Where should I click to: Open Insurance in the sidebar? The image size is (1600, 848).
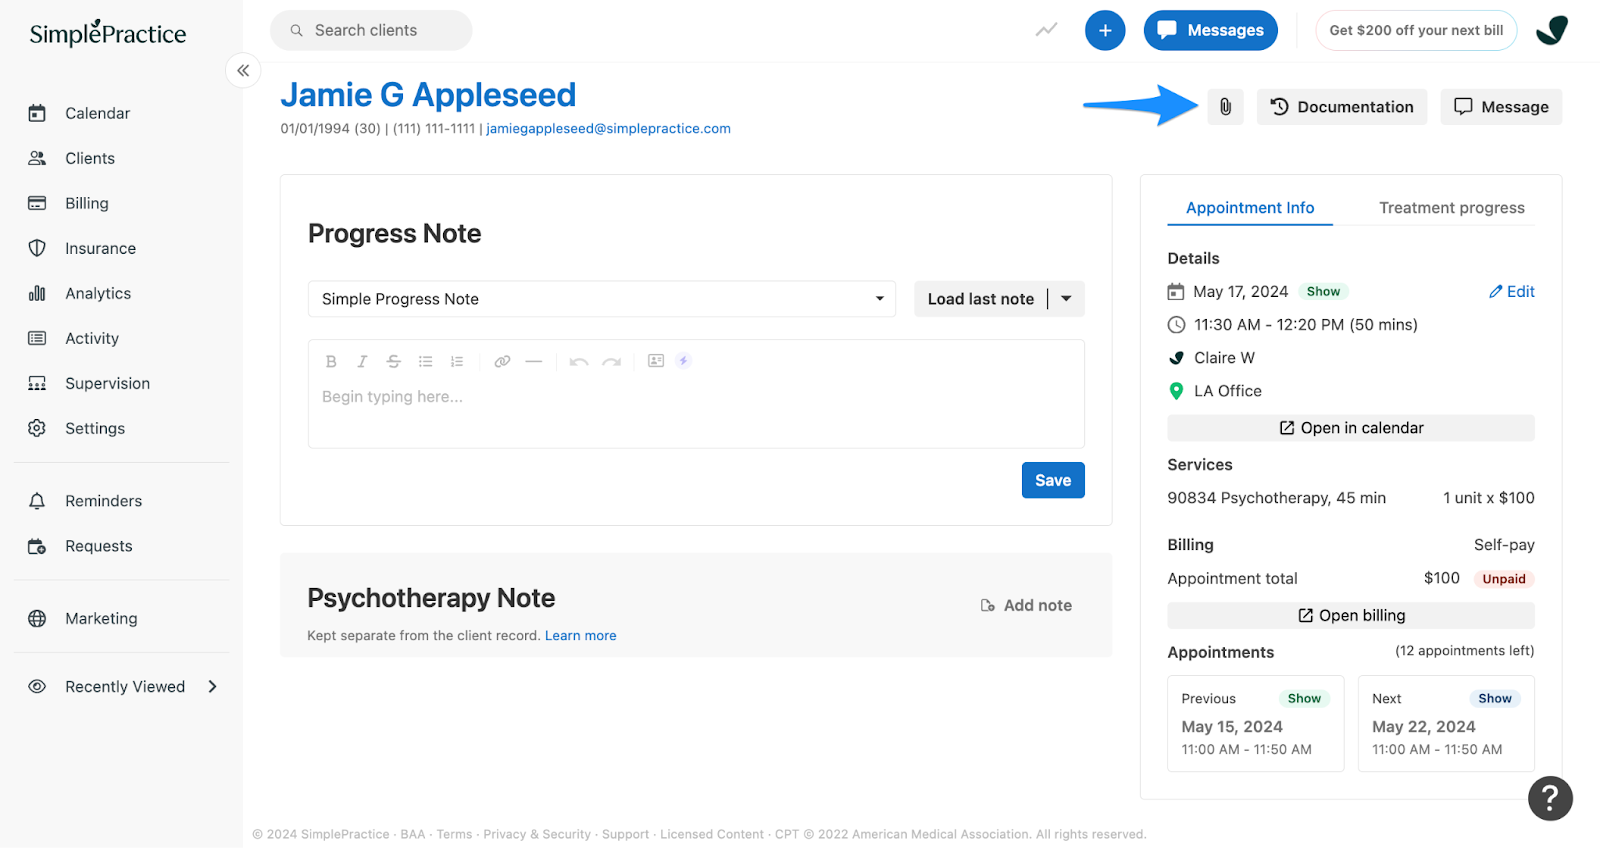coord(100,248)
